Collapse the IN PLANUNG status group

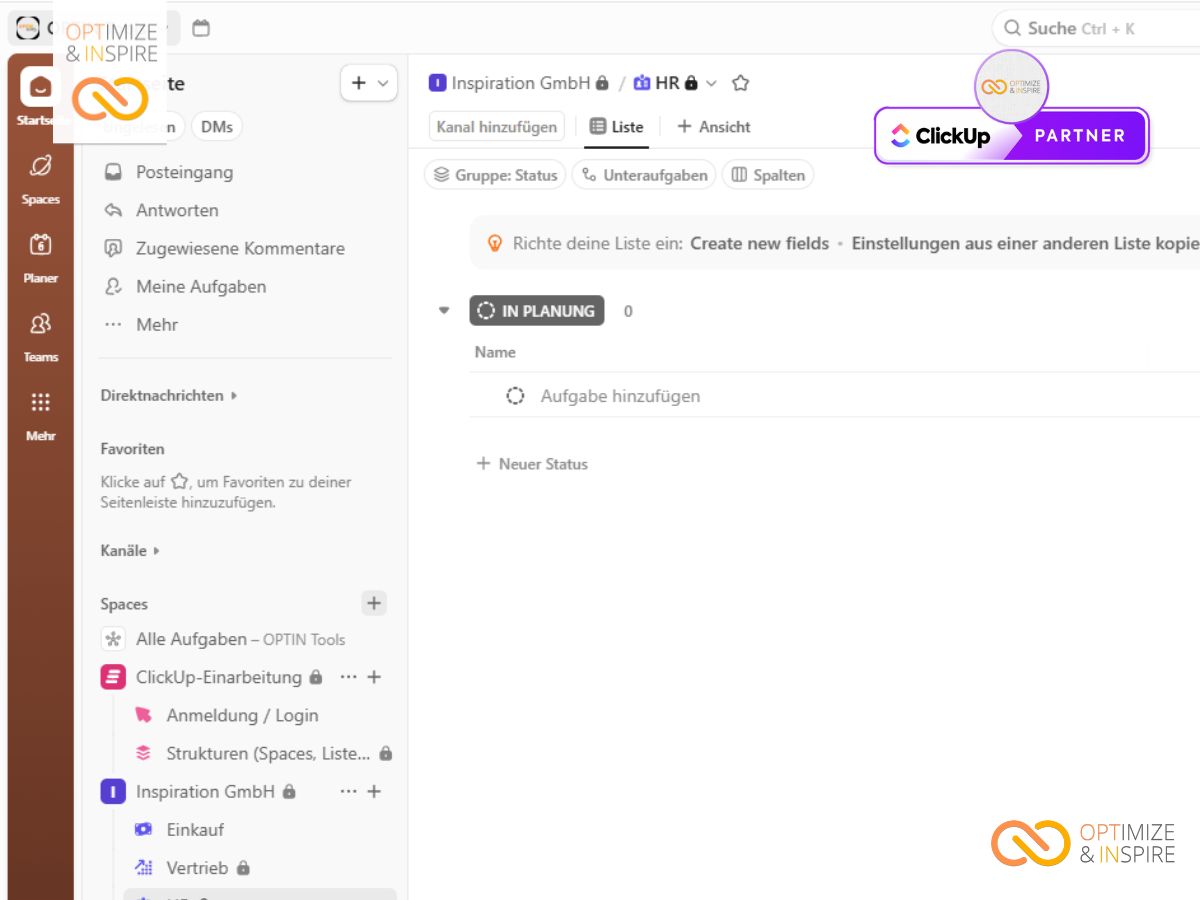444,311
